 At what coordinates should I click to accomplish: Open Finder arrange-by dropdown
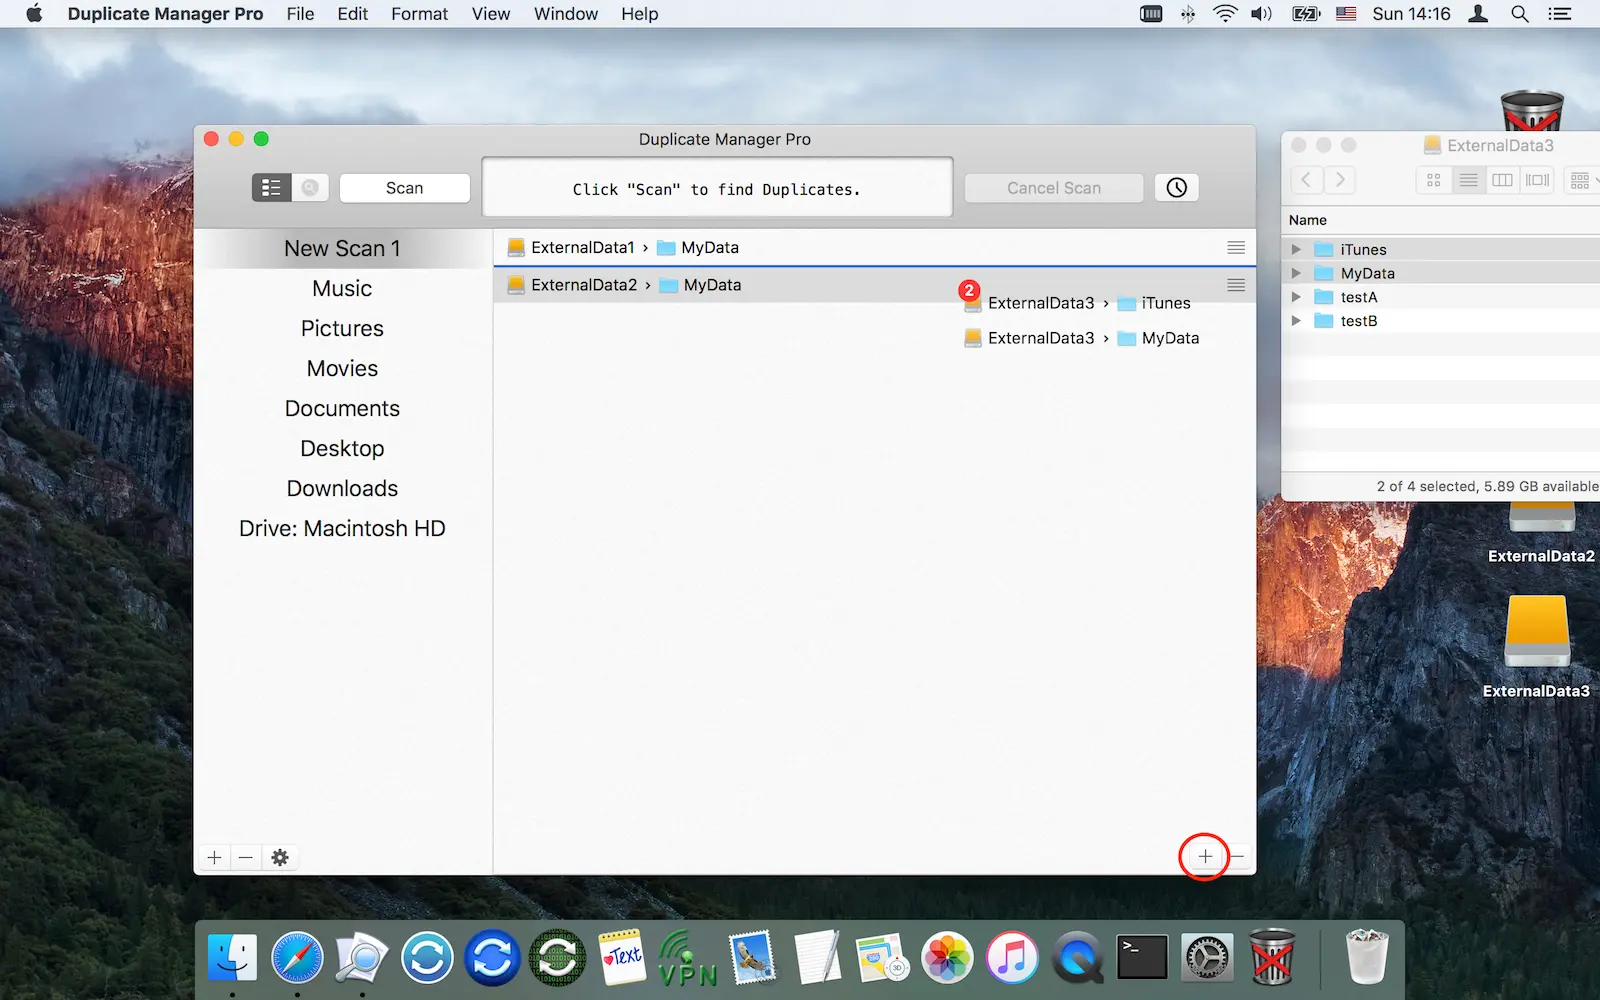[1583, 180]
